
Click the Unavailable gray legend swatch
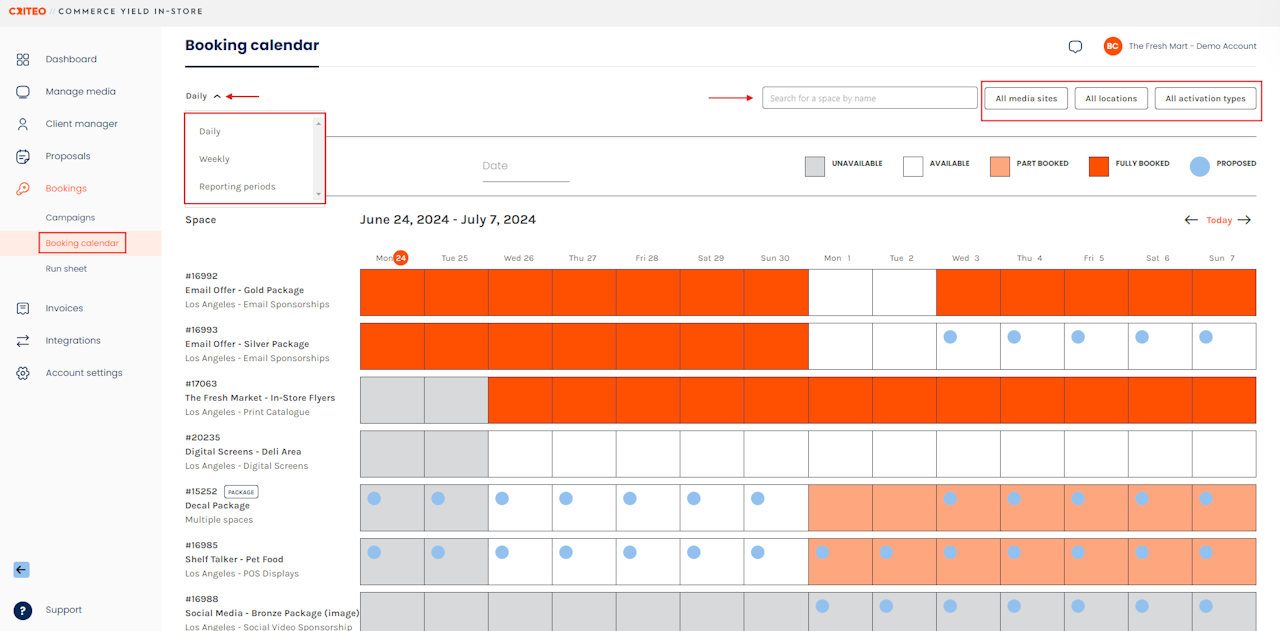coord(815,166)
